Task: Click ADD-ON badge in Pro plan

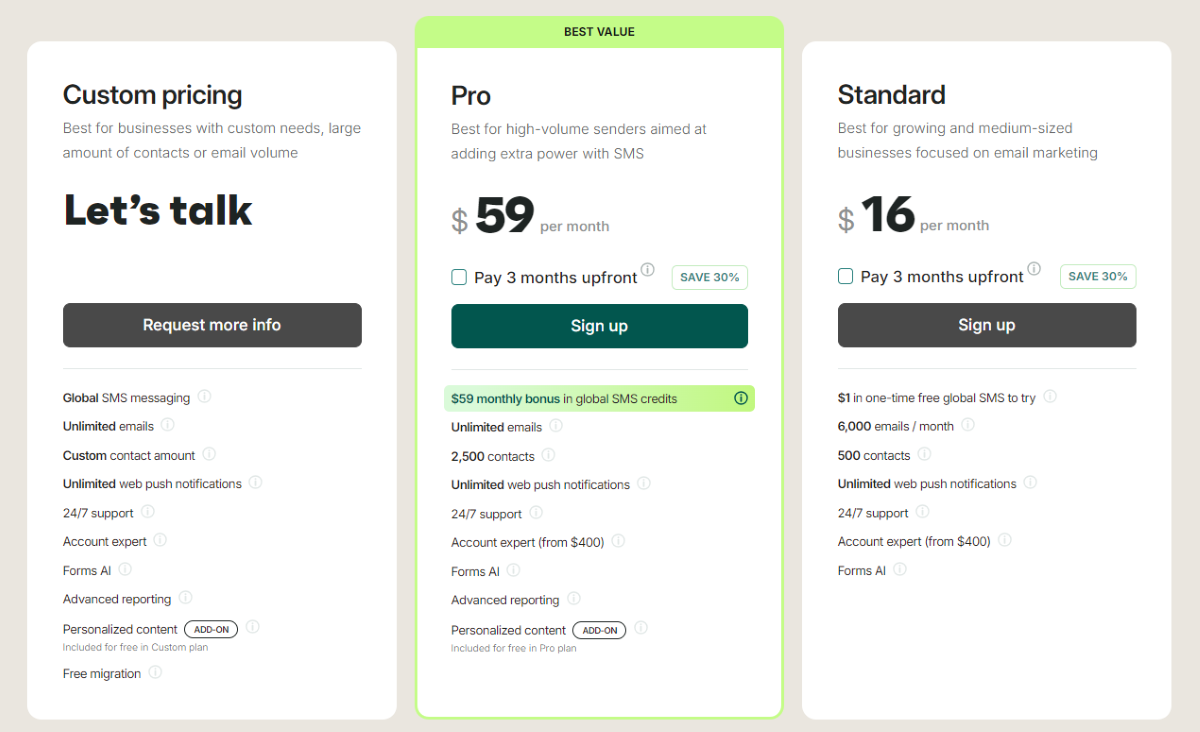Action: (599, 630)
